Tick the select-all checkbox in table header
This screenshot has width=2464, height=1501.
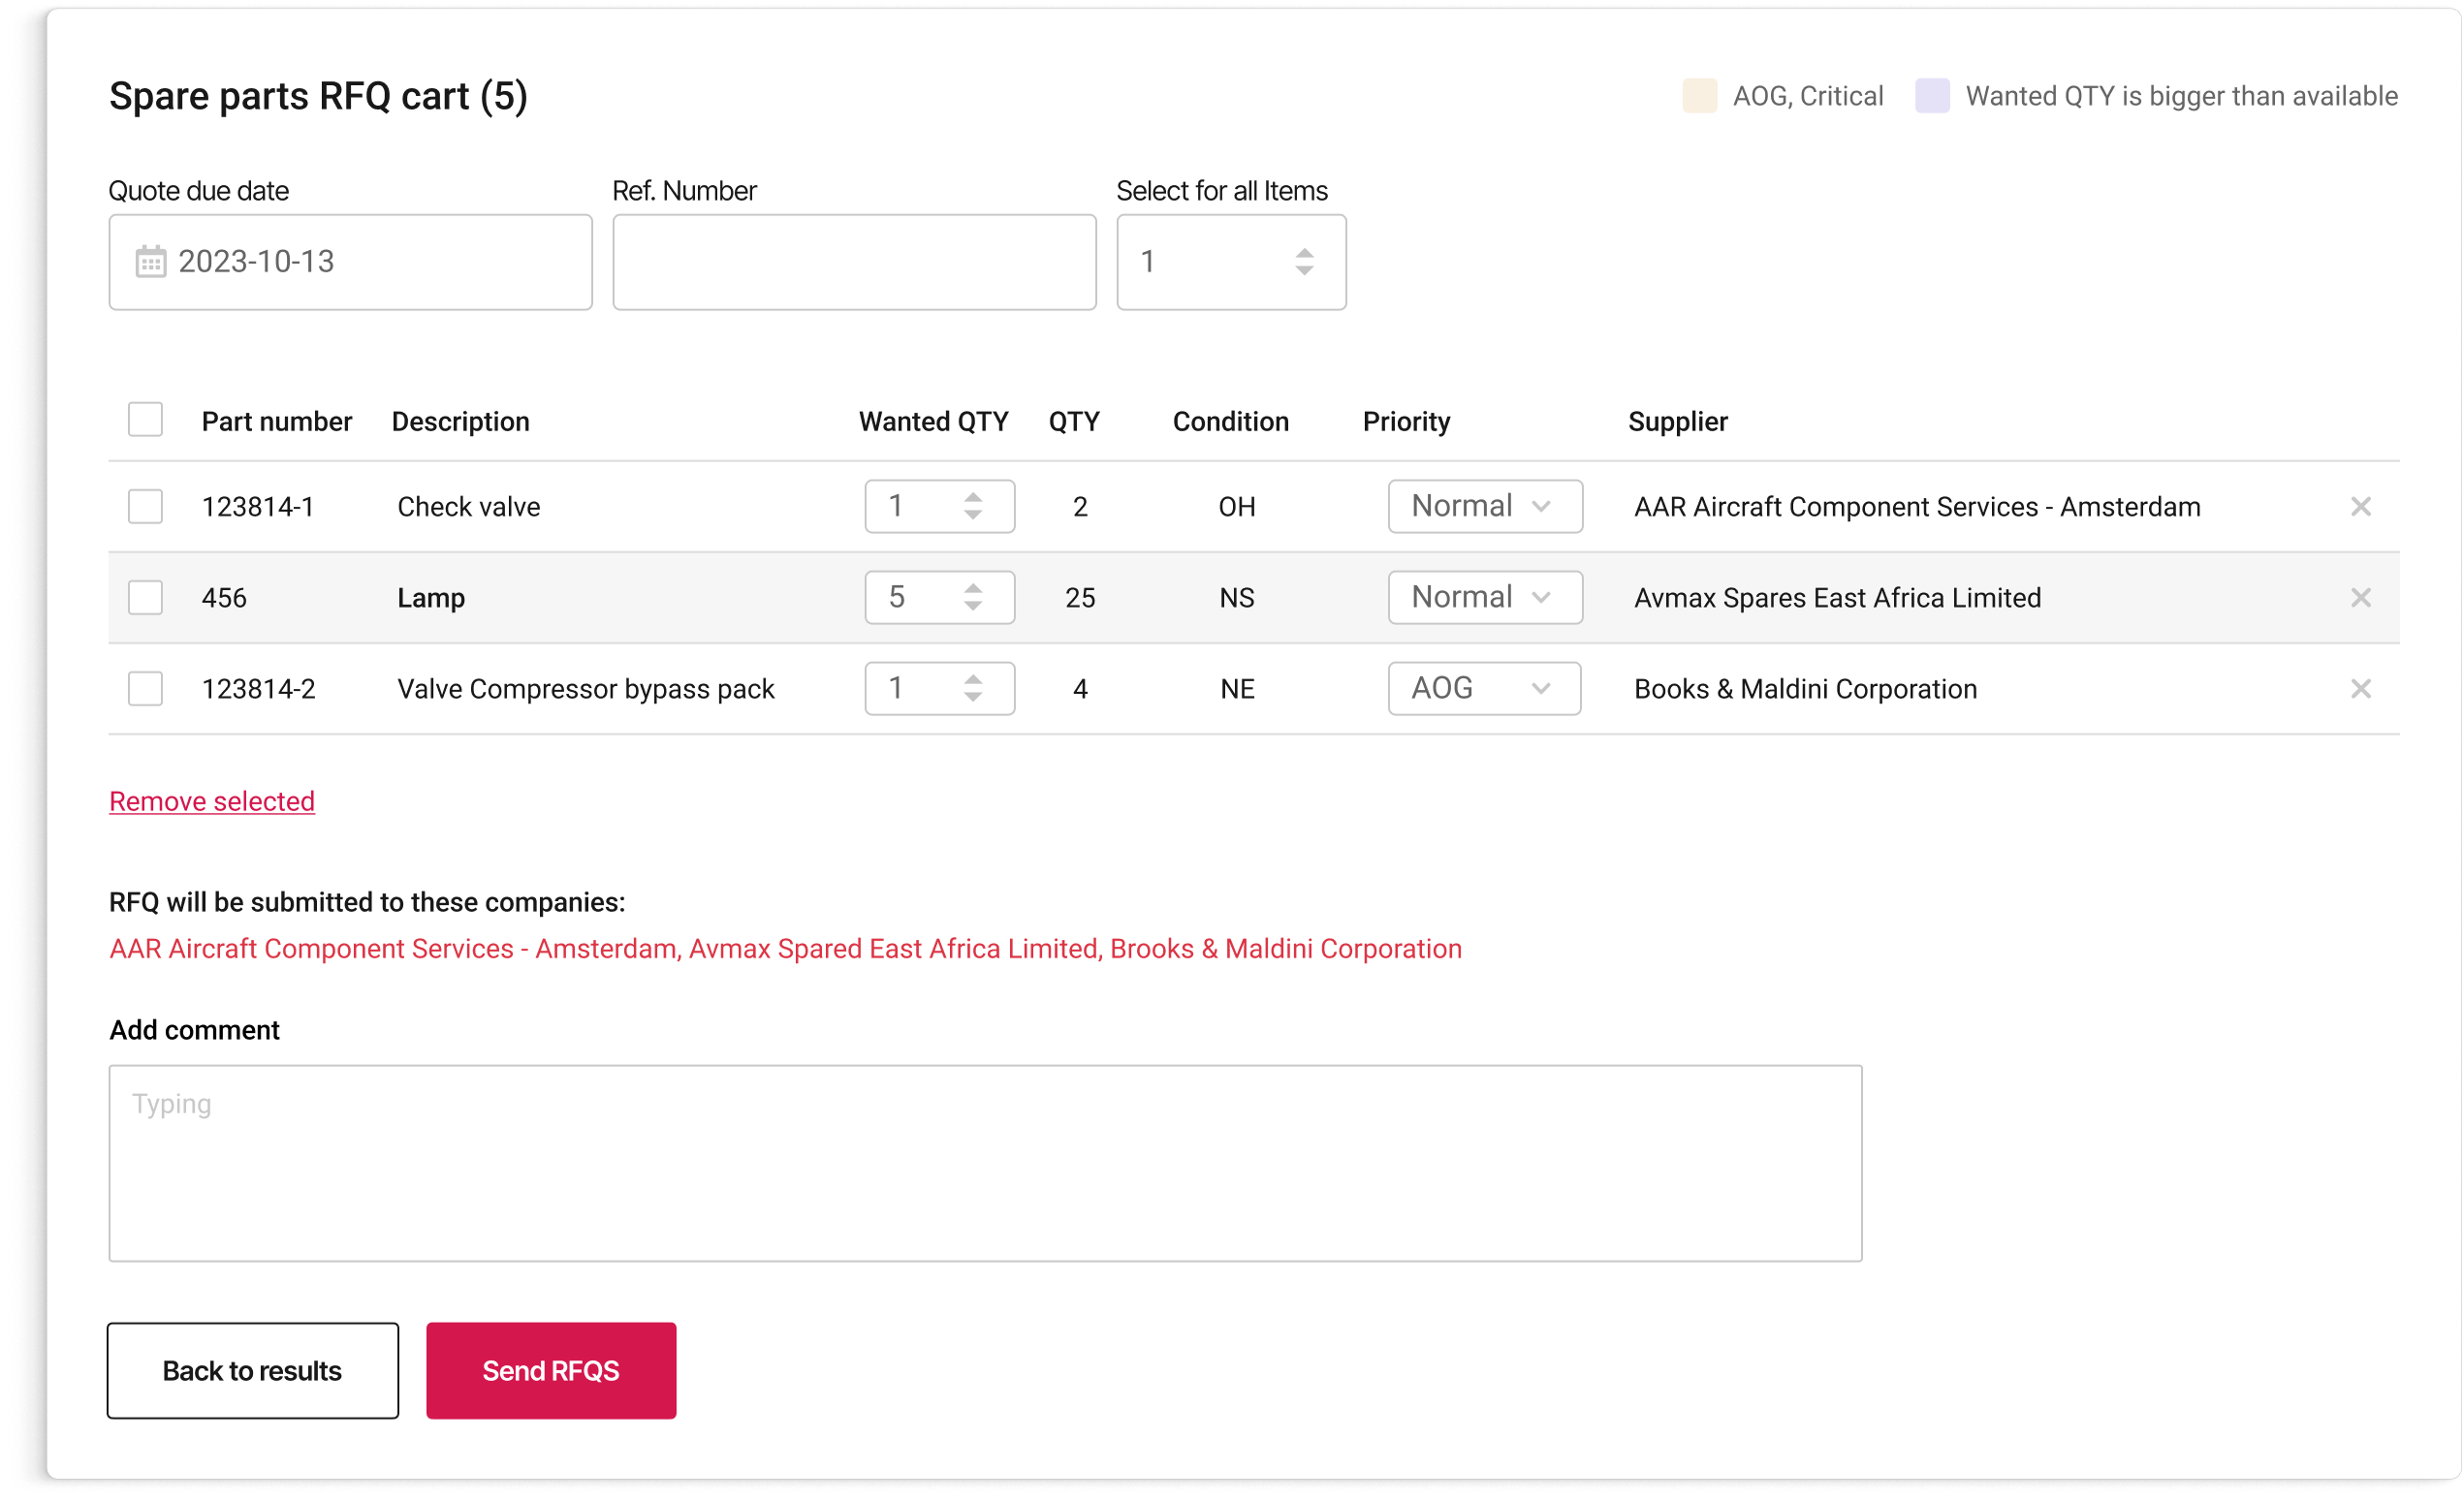[145, 420]
